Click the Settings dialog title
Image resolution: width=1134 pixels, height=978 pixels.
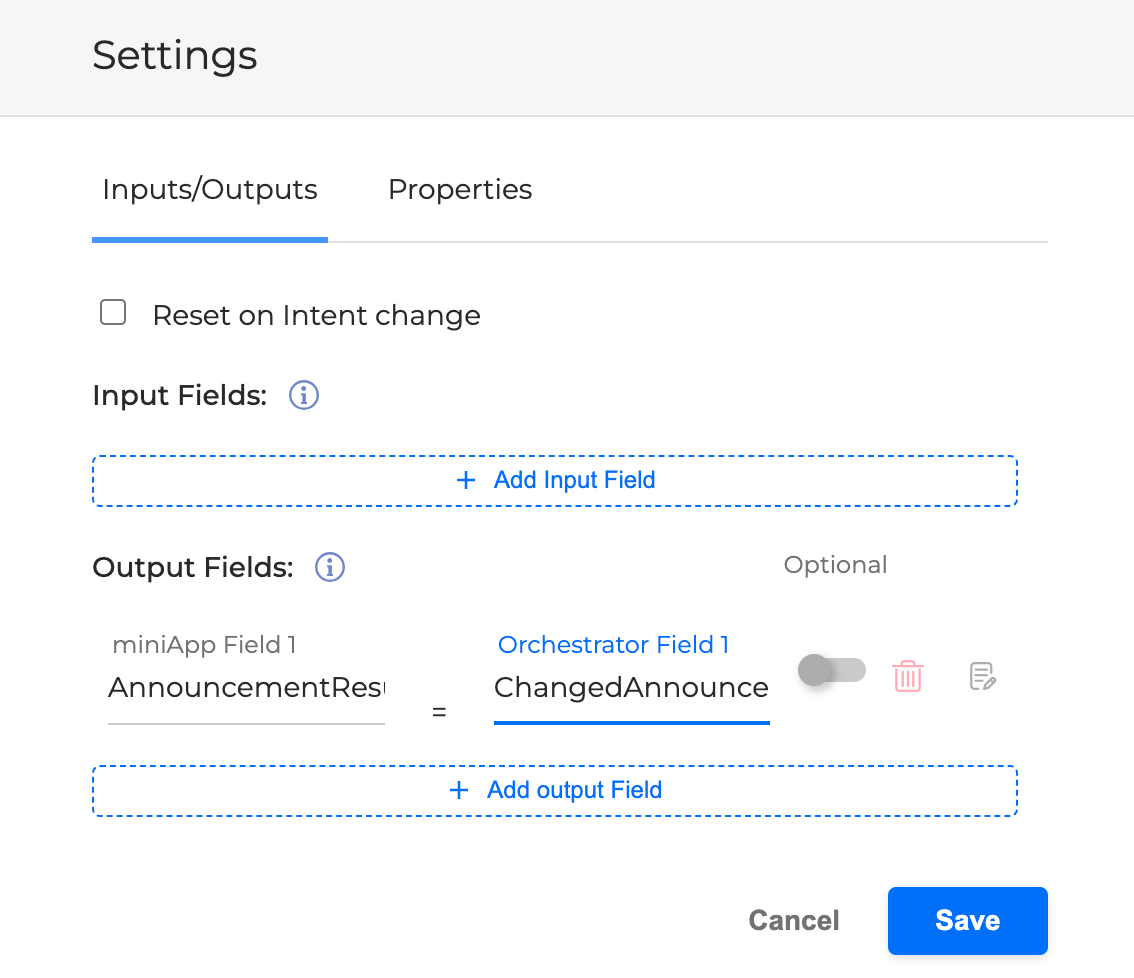click(175, 55)
